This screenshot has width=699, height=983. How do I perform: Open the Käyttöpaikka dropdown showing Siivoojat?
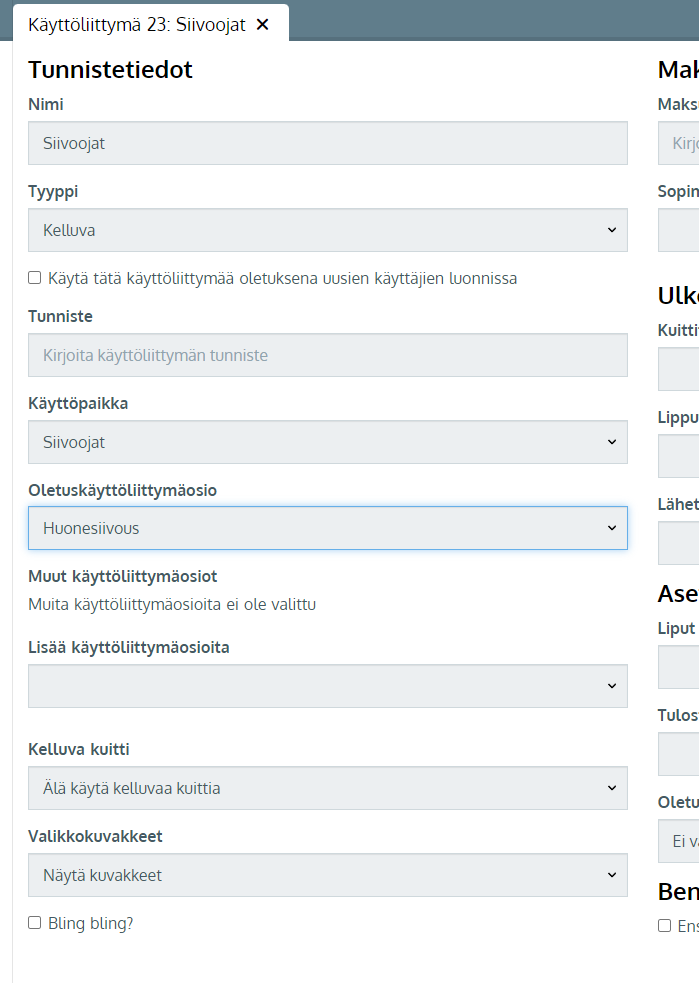(x=328, y=442)
